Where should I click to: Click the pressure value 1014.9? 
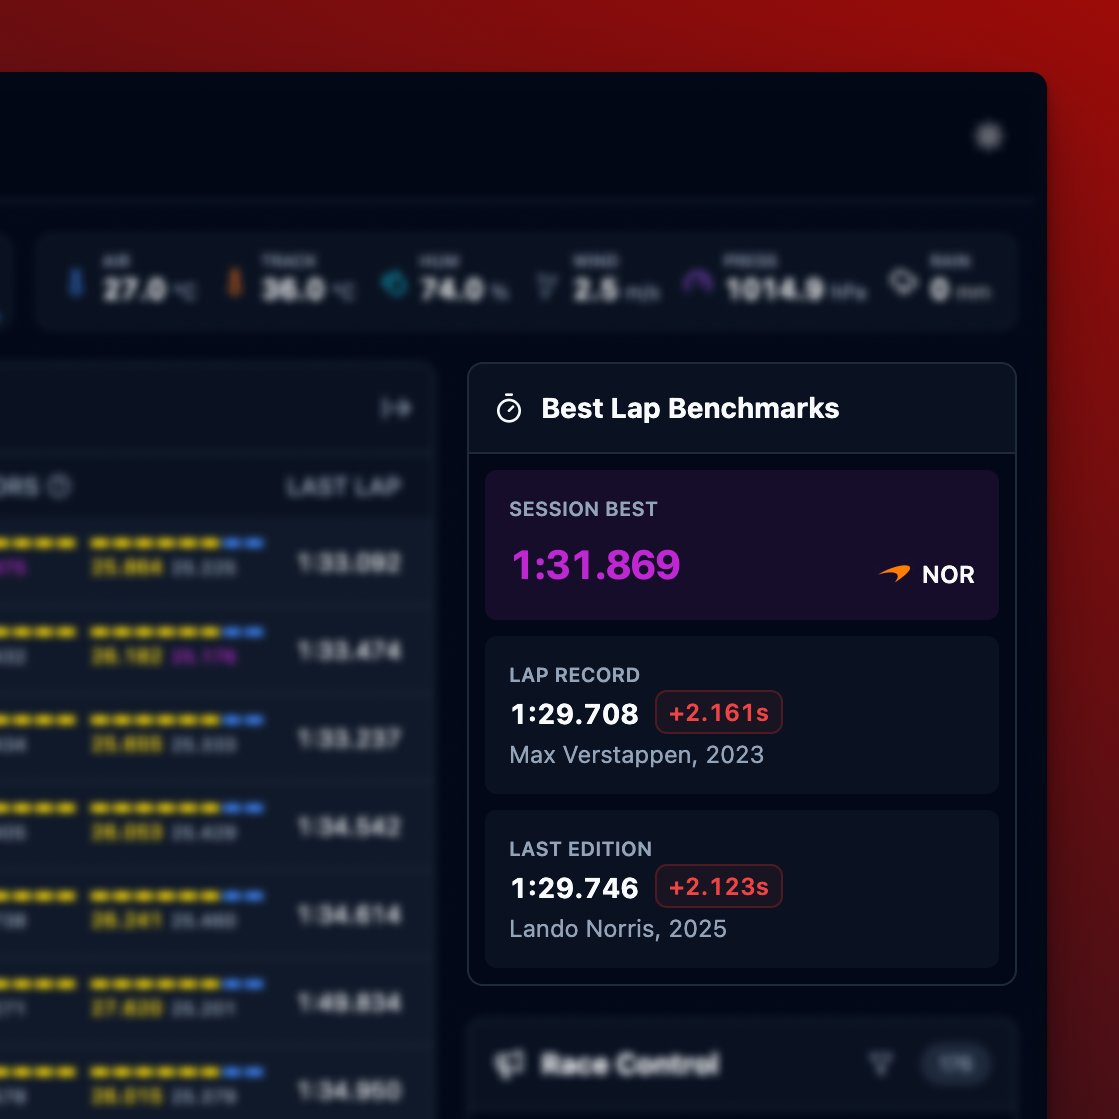click(x=775, y=290)
